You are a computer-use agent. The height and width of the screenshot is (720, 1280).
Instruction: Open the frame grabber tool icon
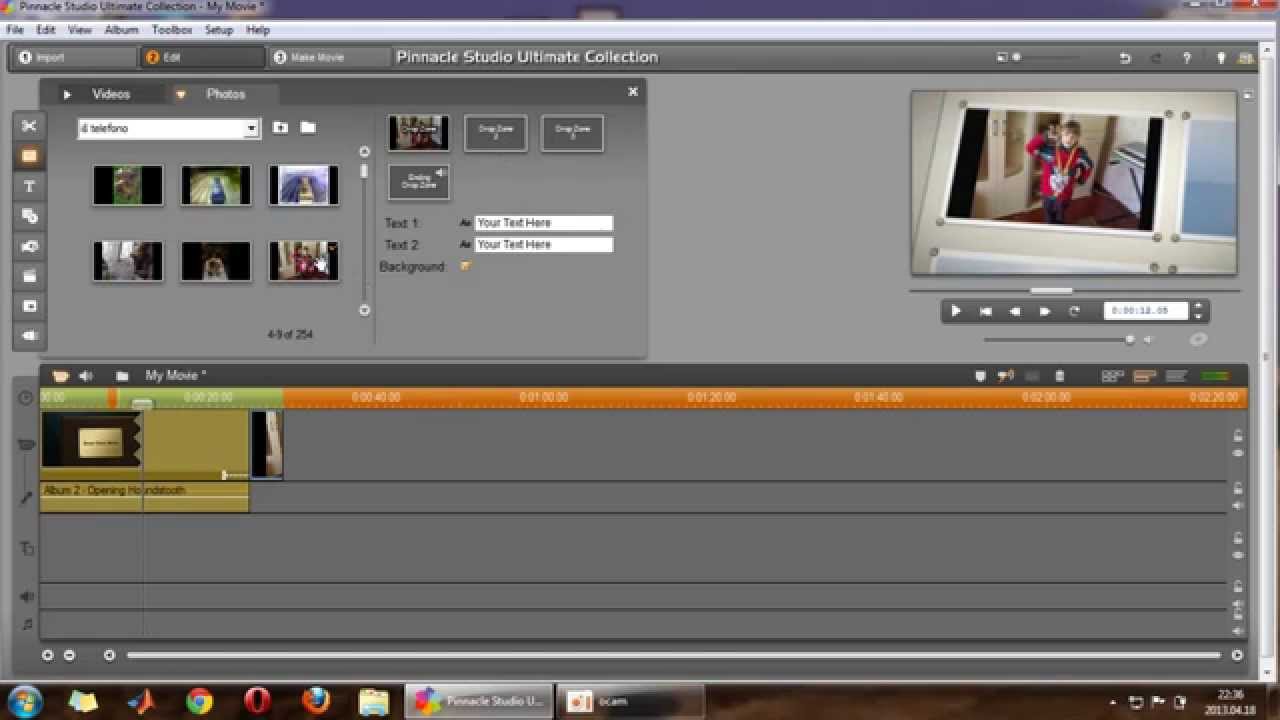(x=29, y=306)
